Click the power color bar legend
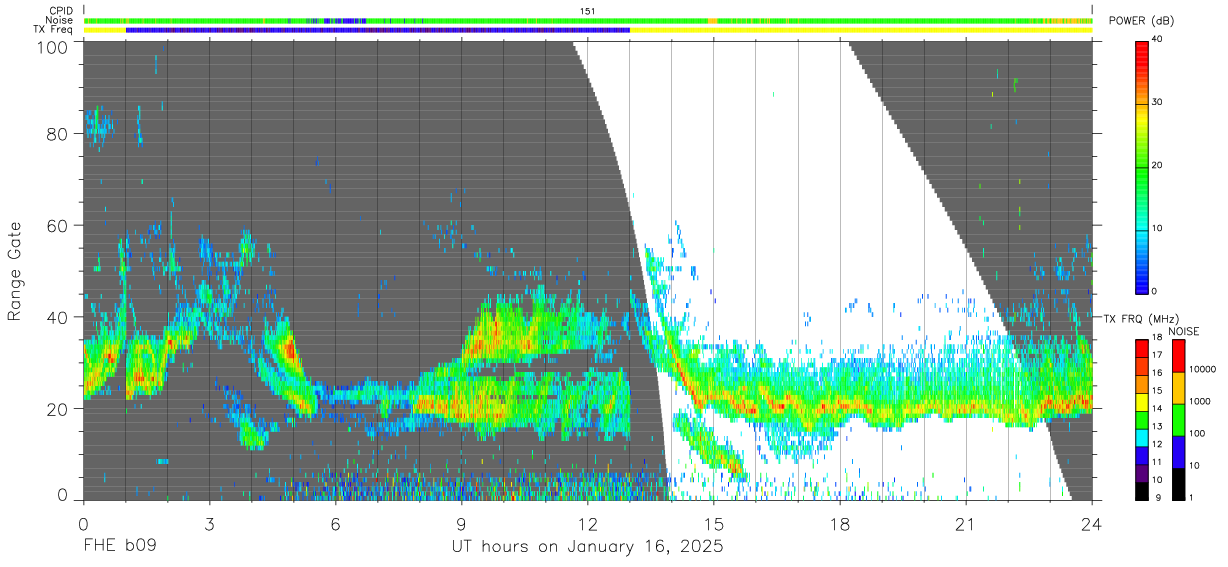This screenshot has height=567, width=1228. point(1141,166)
